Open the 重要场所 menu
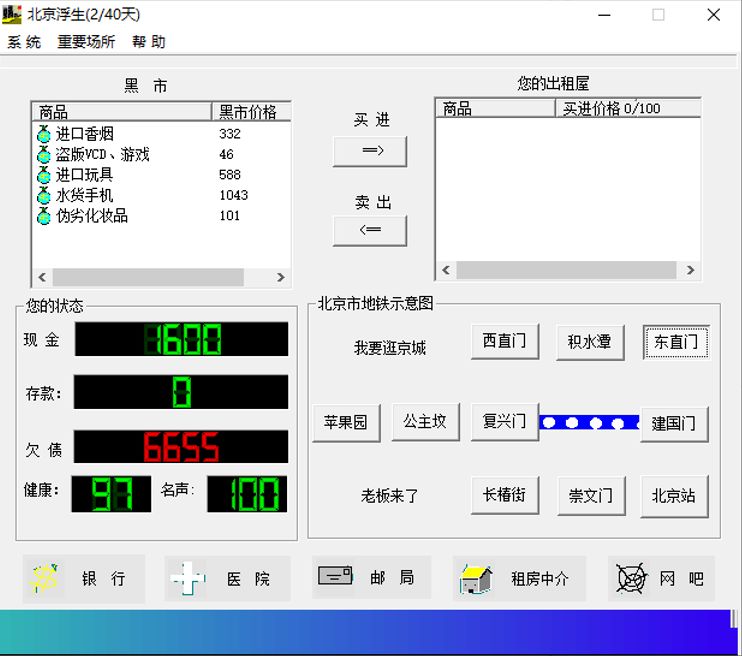The image size is (742, 656). tap(86, 42)
